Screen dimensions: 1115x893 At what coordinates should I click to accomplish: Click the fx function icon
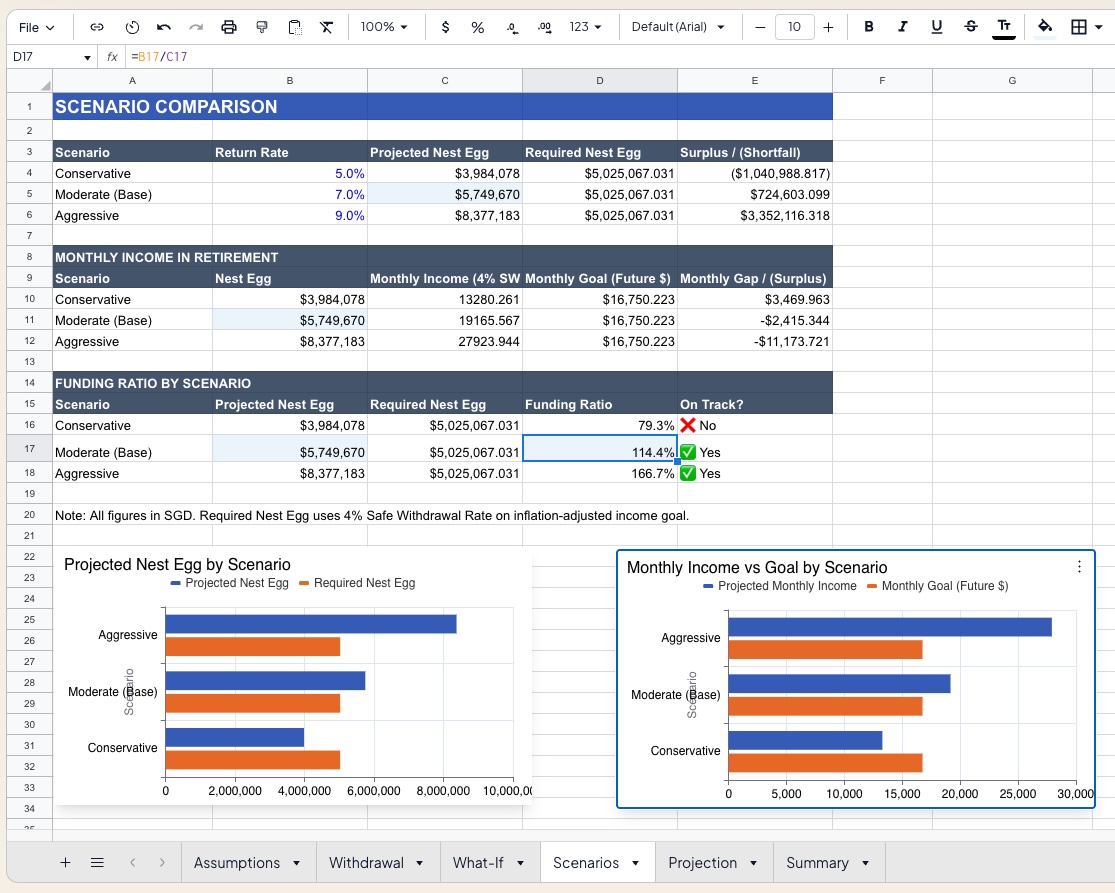(x=112, y=57)
